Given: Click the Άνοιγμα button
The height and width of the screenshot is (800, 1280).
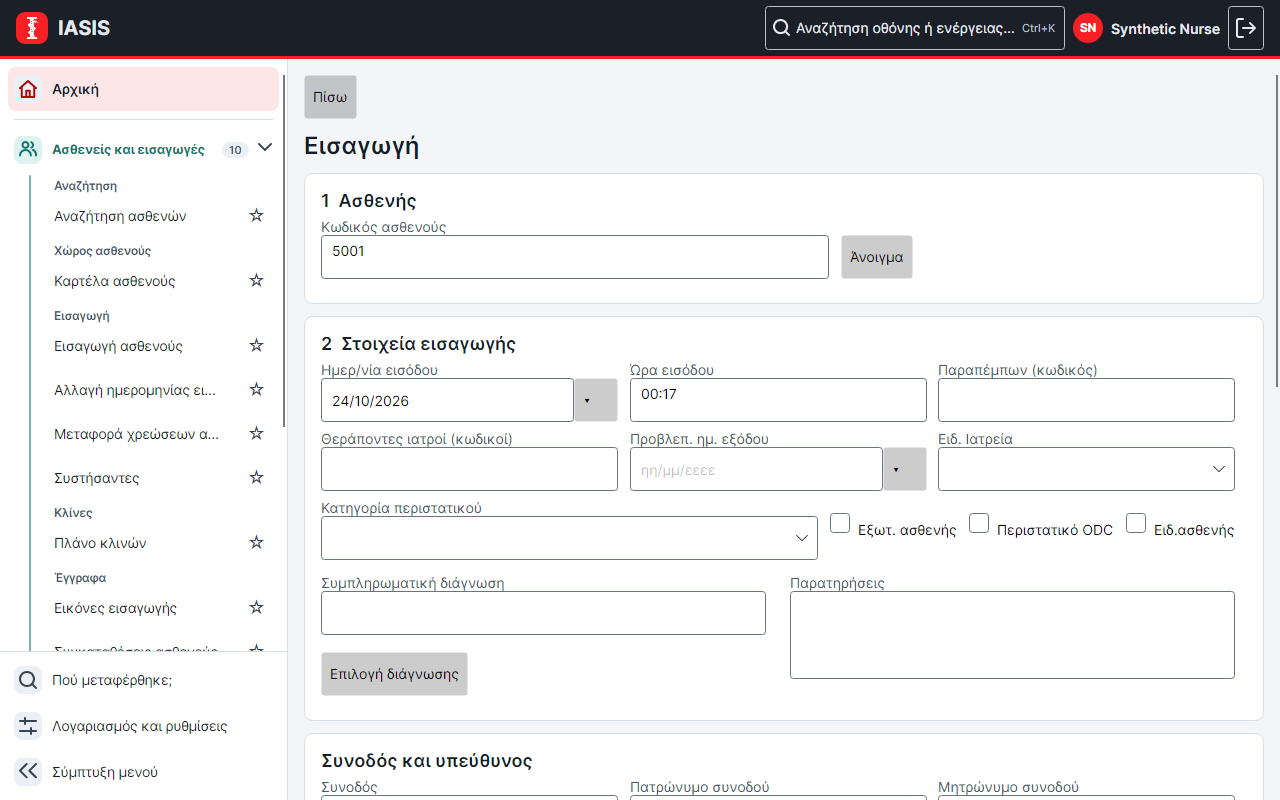Looking at the screenshot, I should click(x=876, y=257).
